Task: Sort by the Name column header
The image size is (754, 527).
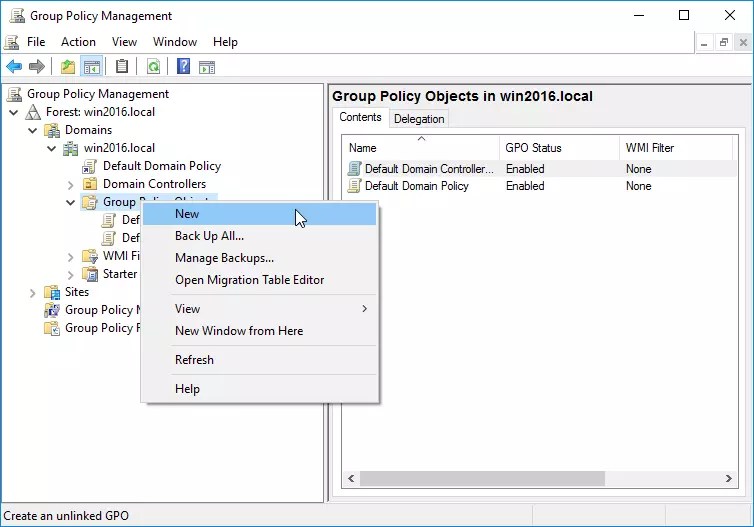Action: tap(421, 148)
